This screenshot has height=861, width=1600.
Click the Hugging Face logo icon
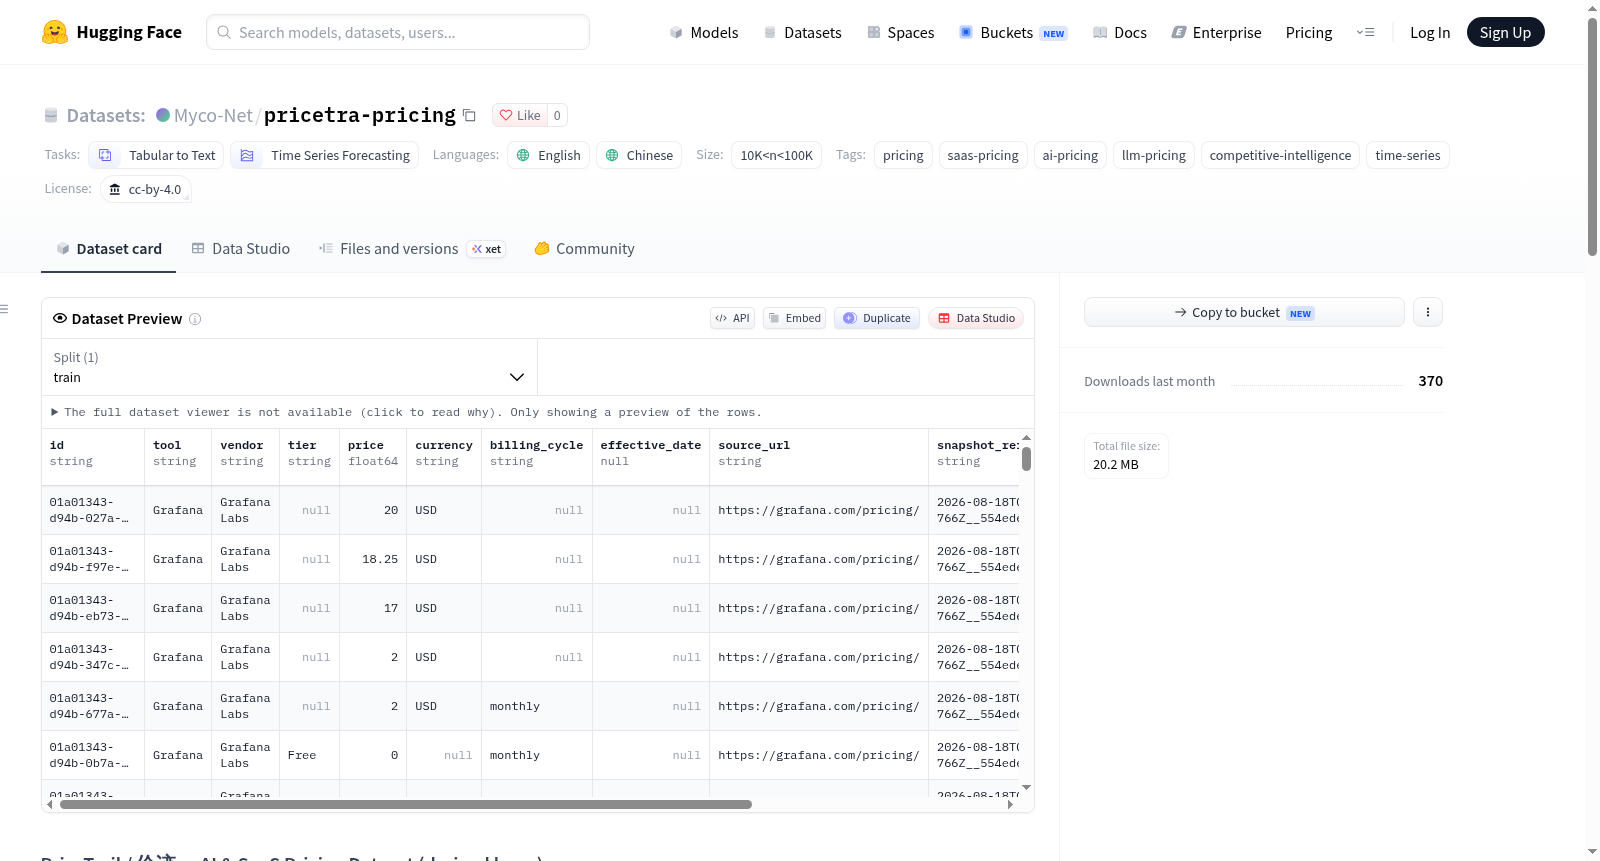[55, 32]
